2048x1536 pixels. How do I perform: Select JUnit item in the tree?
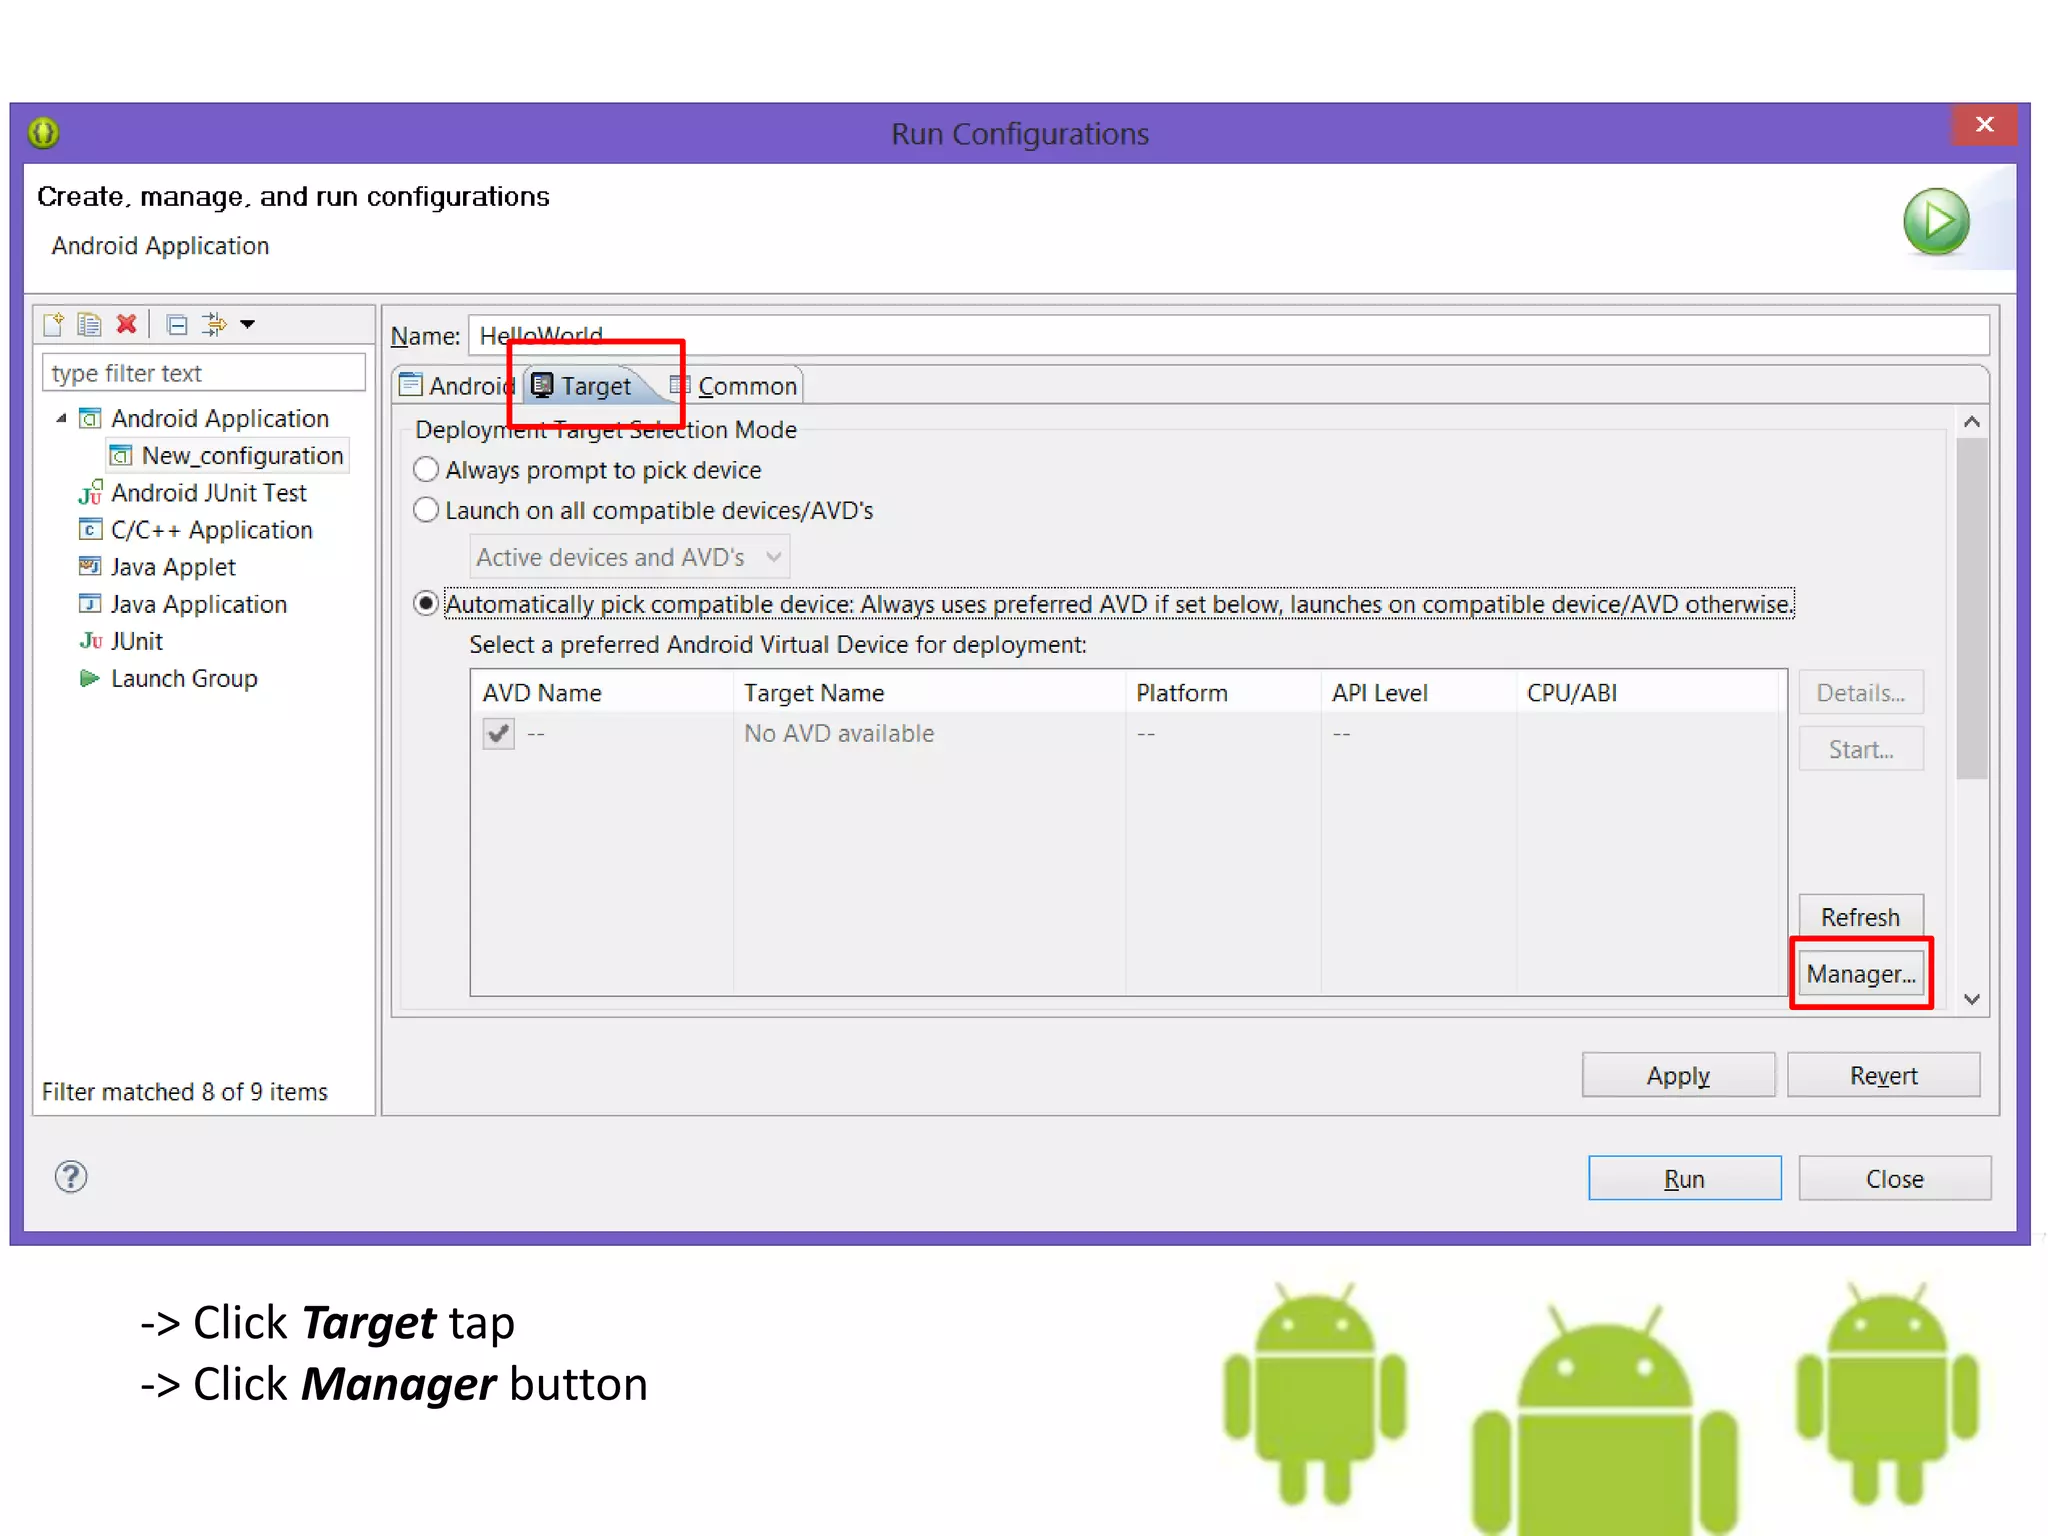point(137,641)
